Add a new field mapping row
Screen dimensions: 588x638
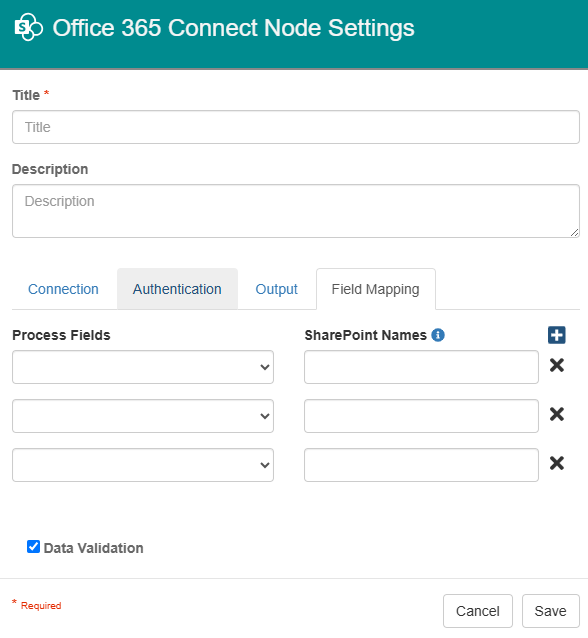556,335
